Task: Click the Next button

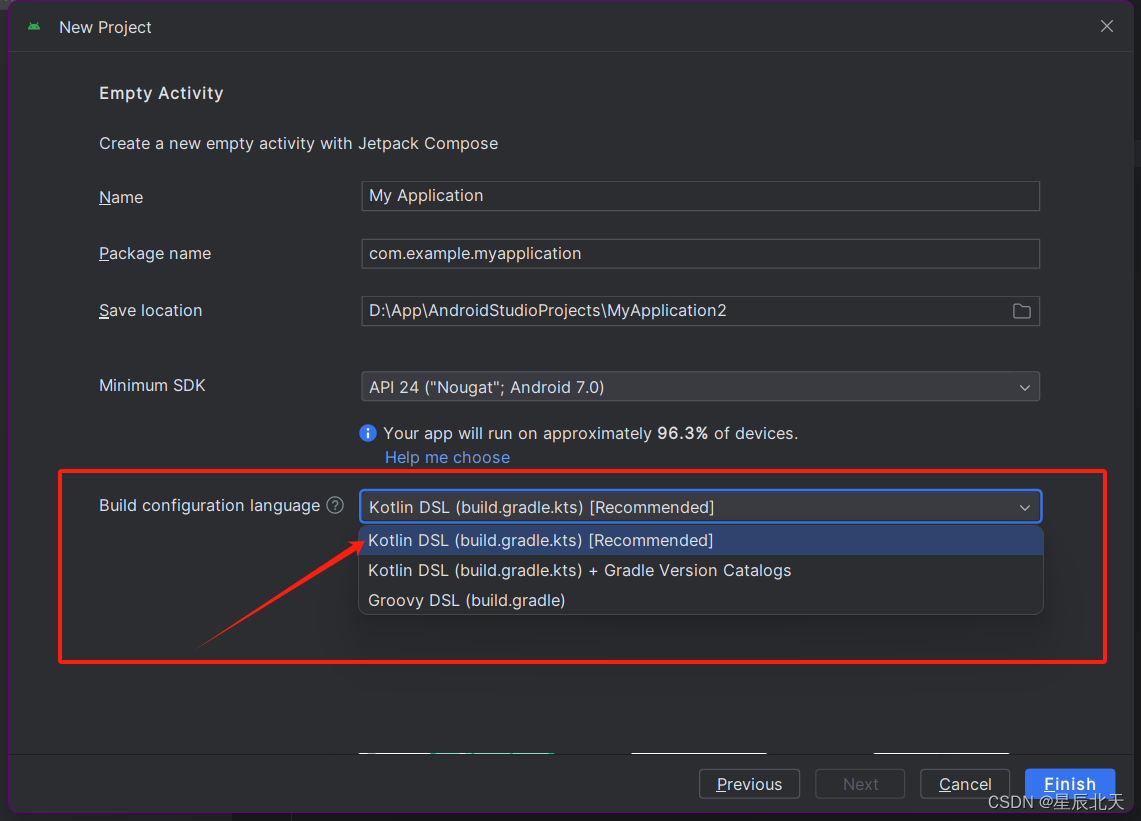Action: 860,784
